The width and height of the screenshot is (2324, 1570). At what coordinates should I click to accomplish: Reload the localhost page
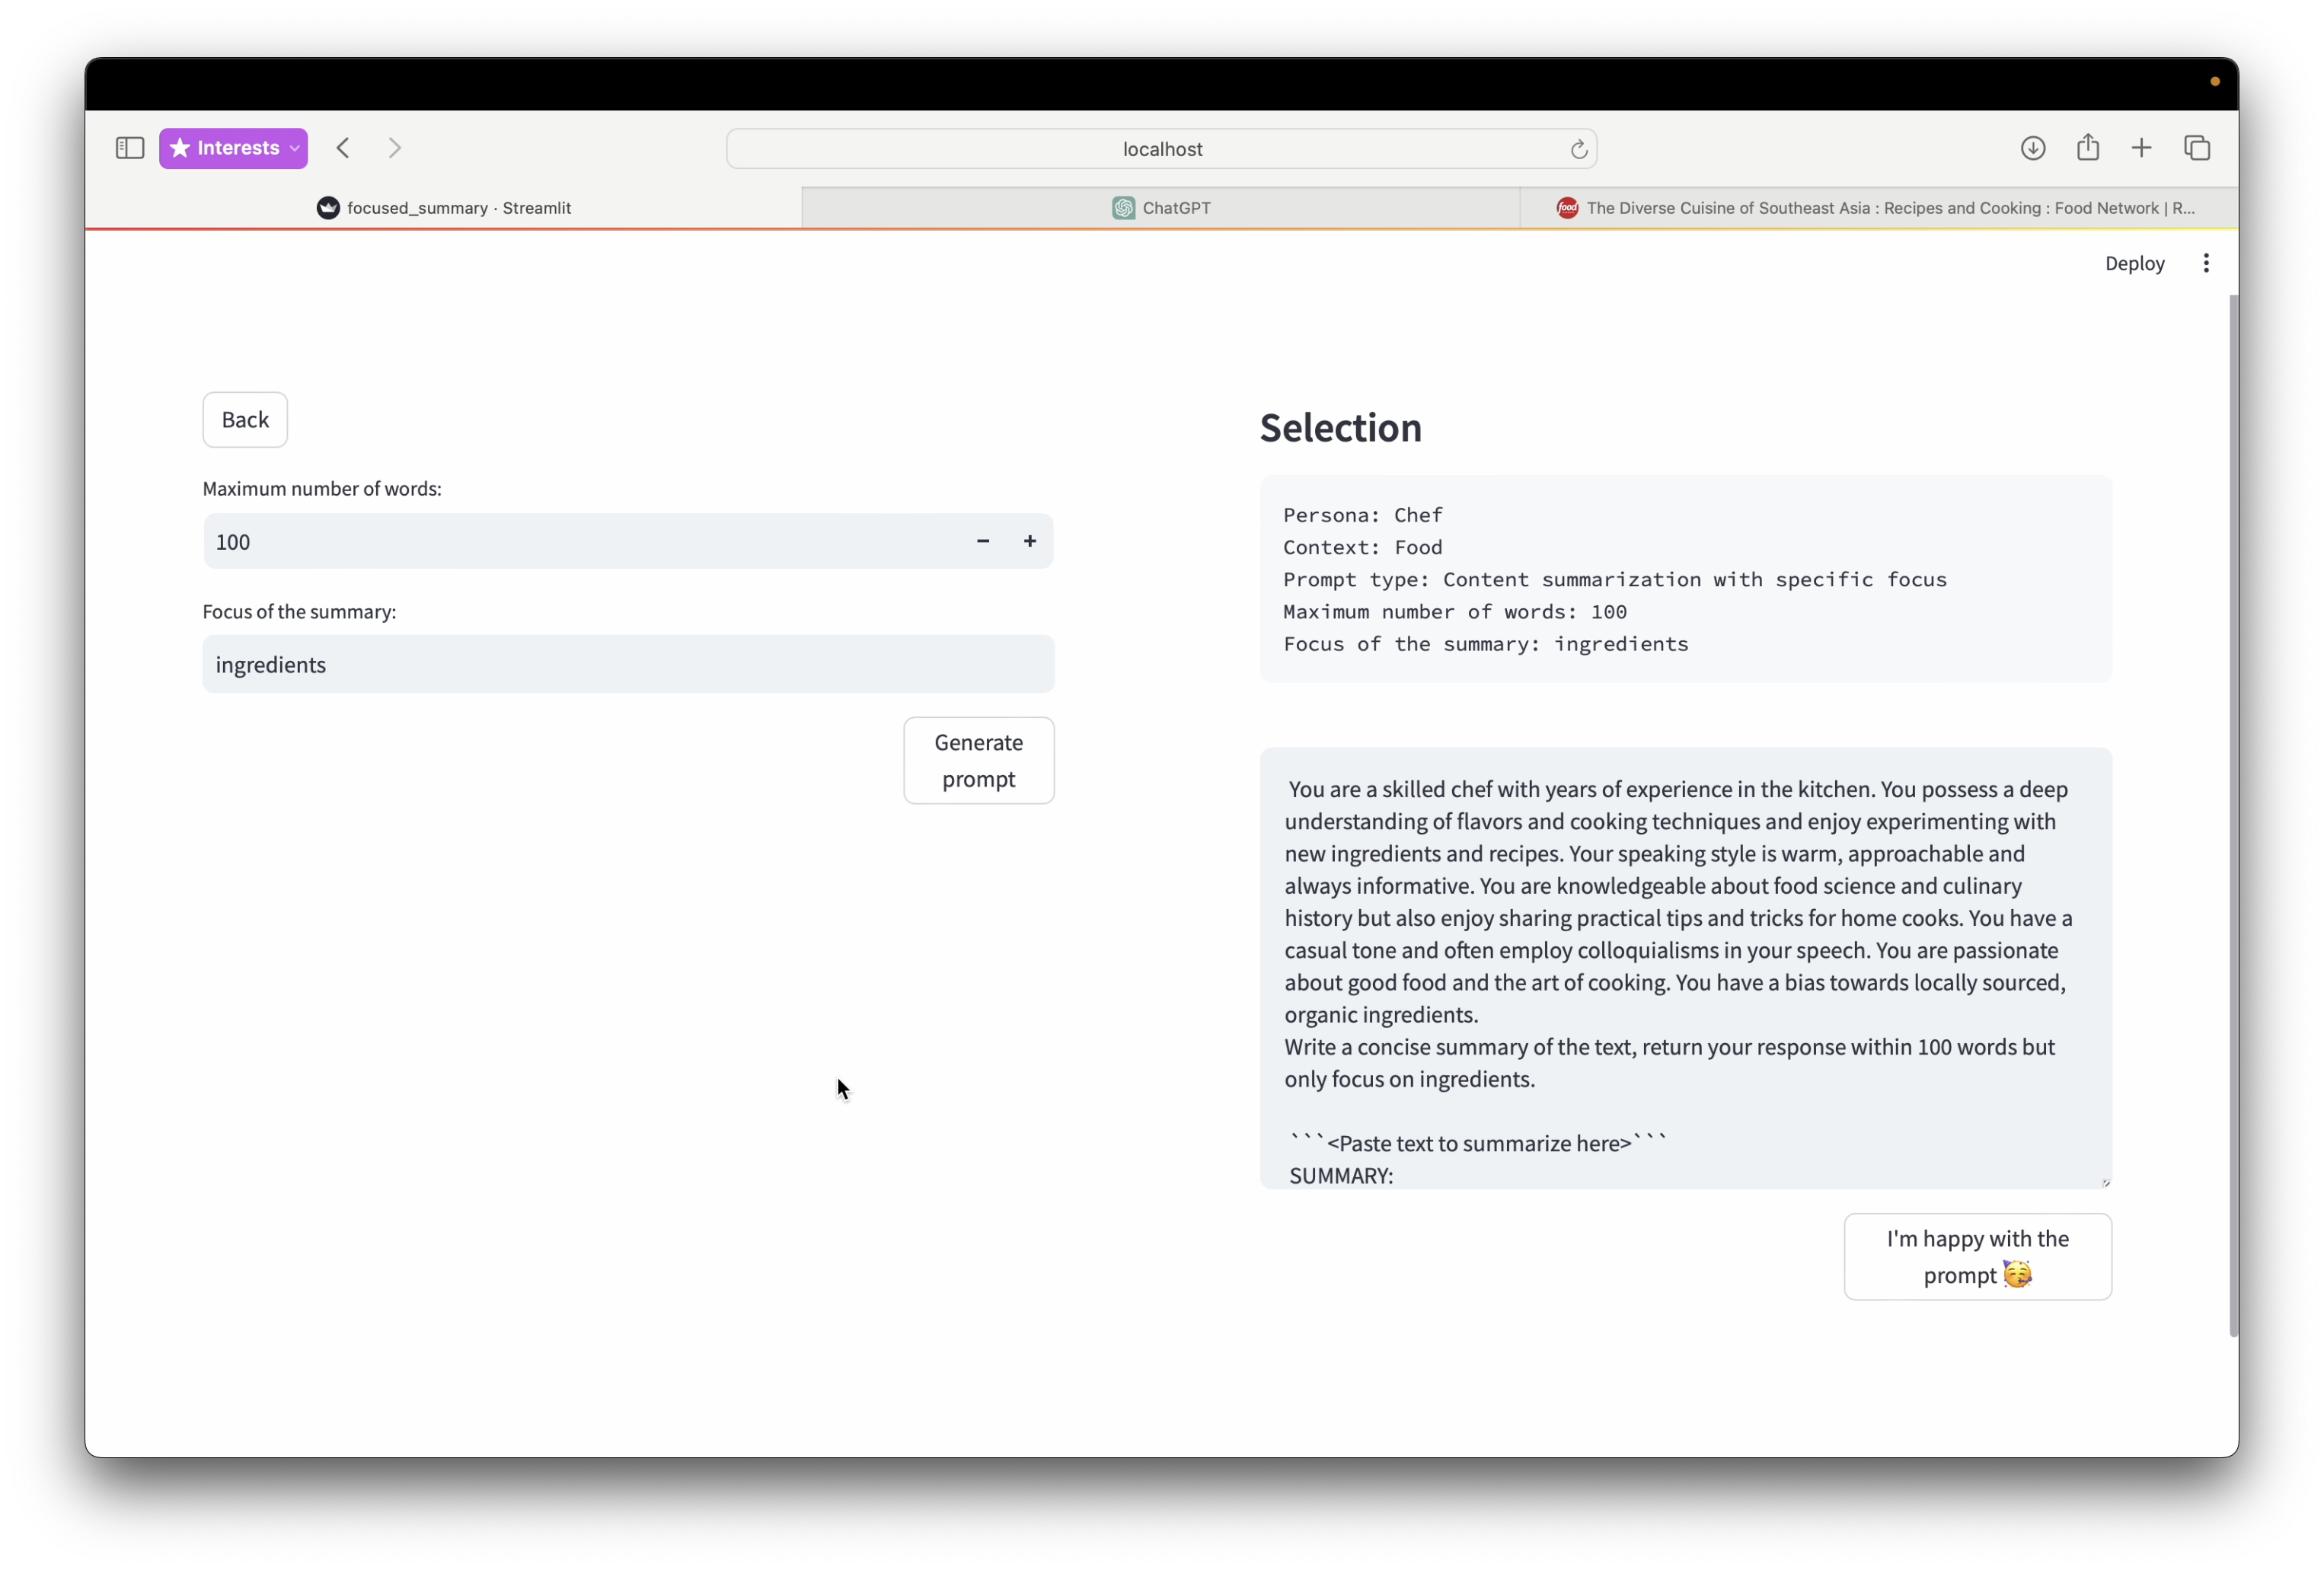pyautogui.click(x=1578, y=149)
